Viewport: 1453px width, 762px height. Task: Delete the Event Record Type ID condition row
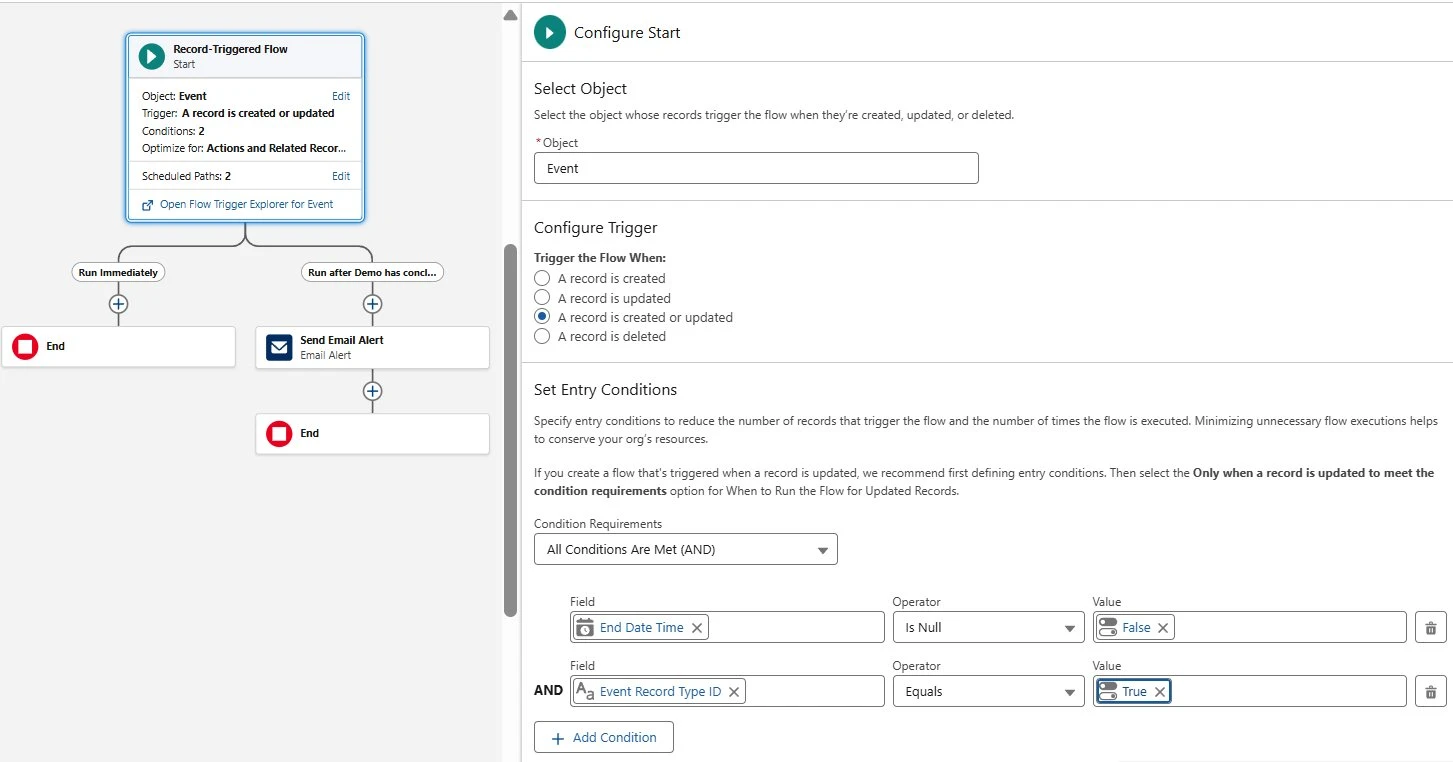(x=1430, y=691)
